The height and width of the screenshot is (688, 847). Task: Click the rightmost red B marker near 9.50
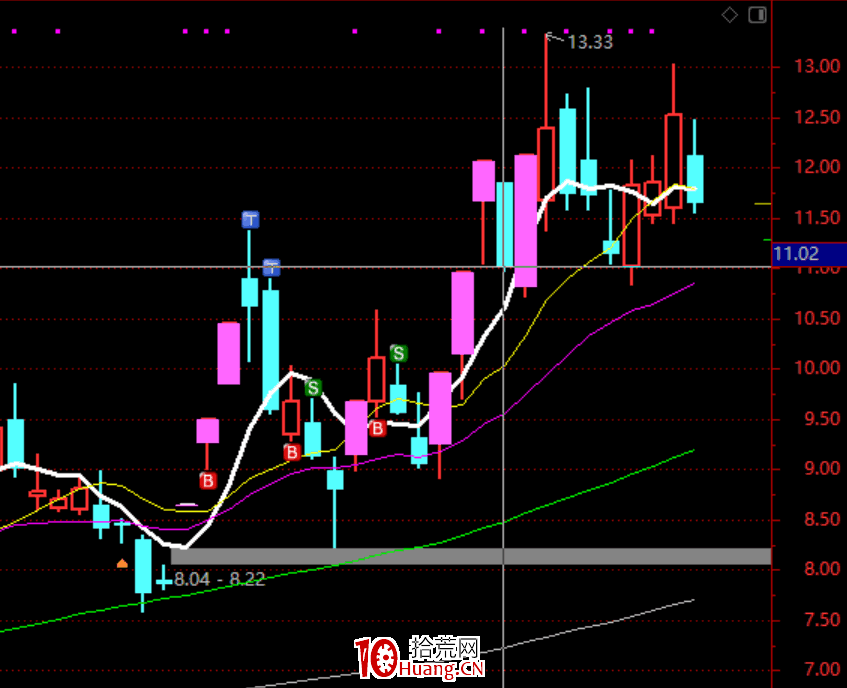pos(378,429)
